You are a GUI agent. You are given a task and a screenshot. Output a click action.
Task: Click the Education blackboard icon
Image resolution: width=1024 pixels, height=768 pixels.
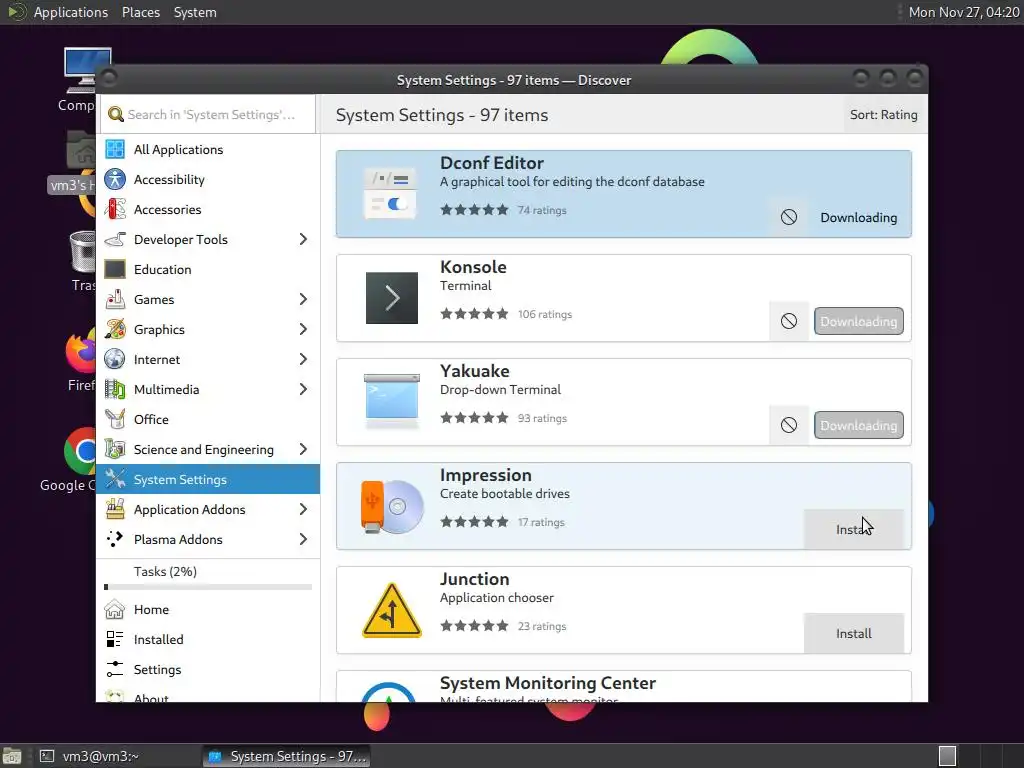115,270
